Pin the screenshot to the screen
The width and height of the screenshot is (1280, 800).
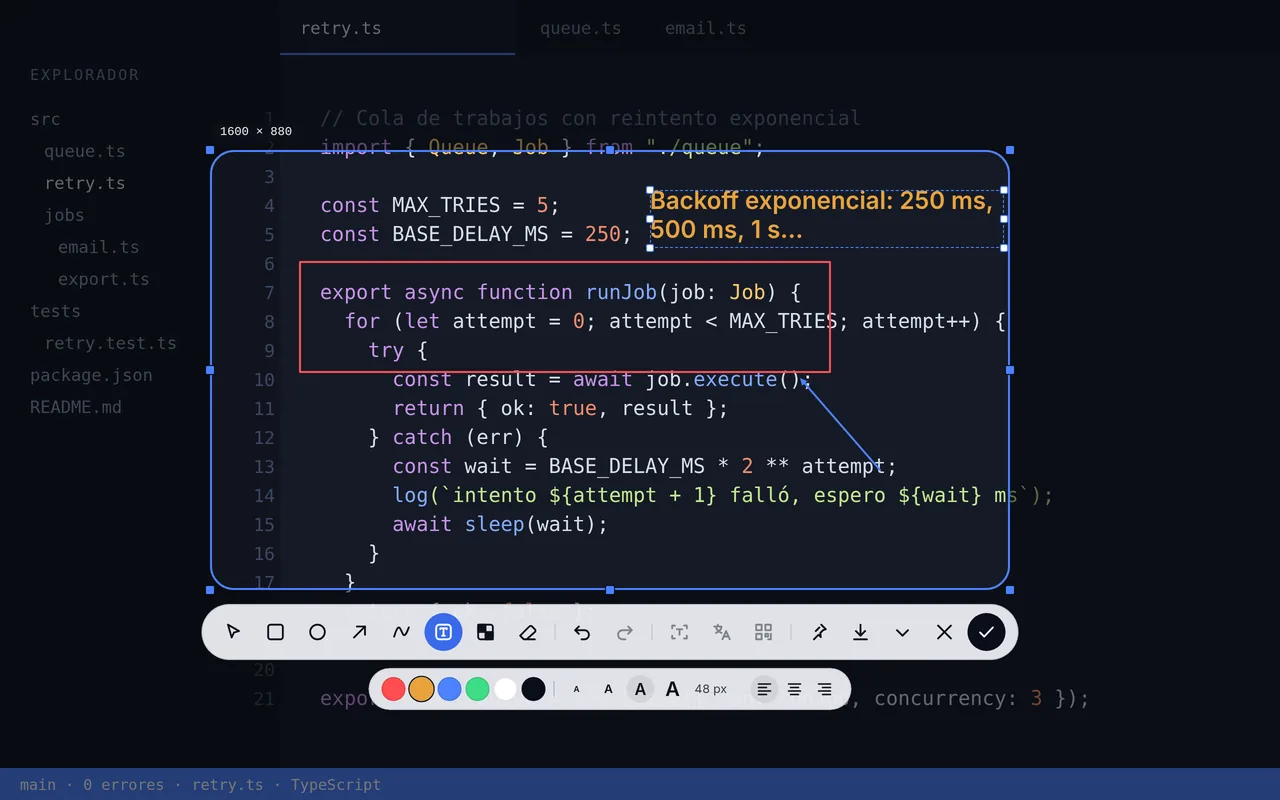819,632
